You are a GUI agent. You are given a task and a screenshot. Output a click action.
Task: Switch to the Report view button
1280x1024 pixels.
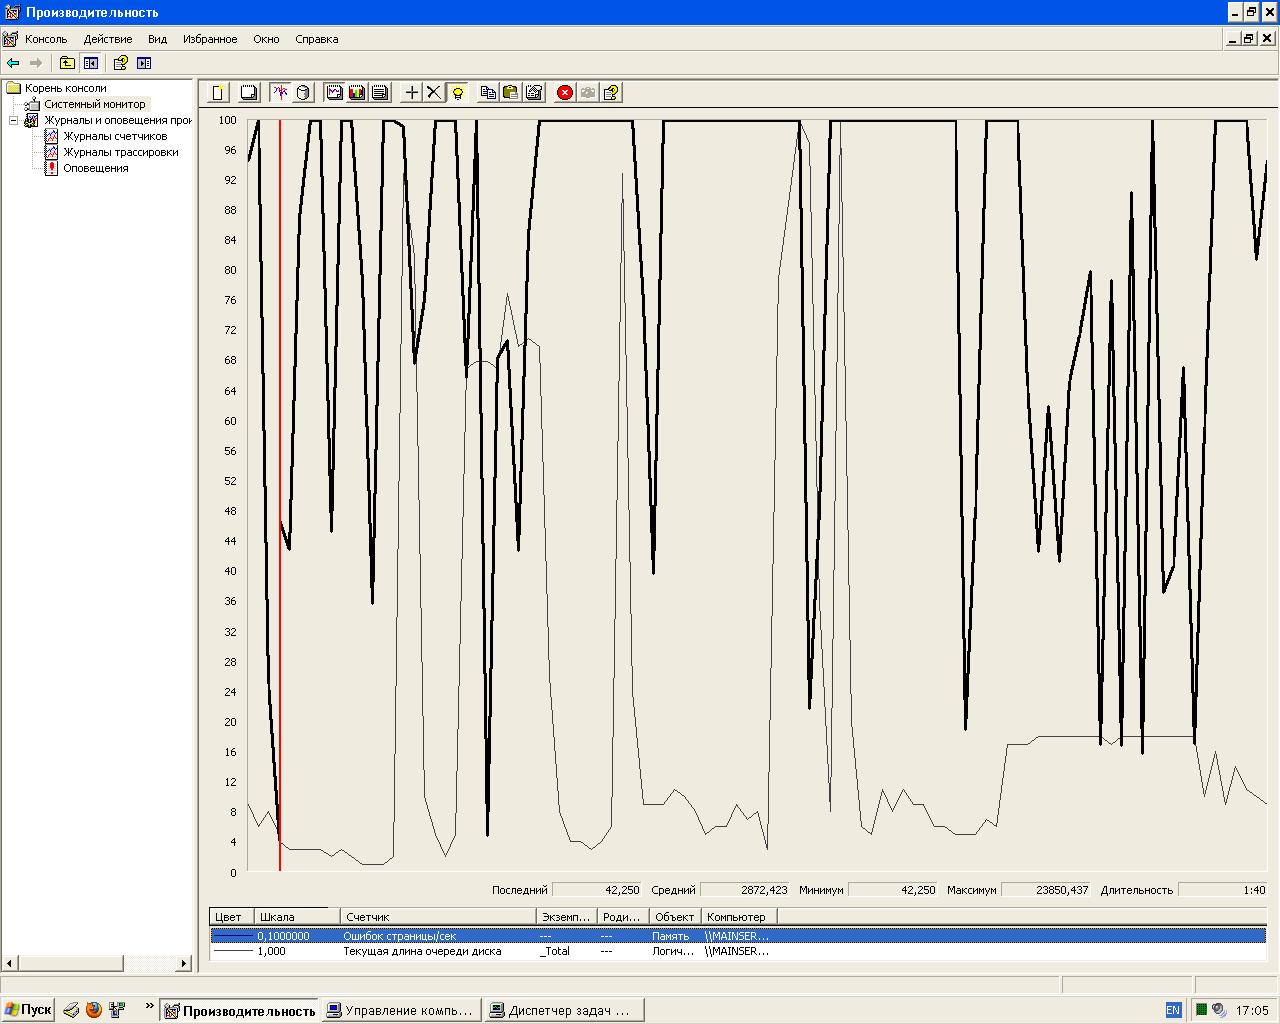tap(380, 93)
